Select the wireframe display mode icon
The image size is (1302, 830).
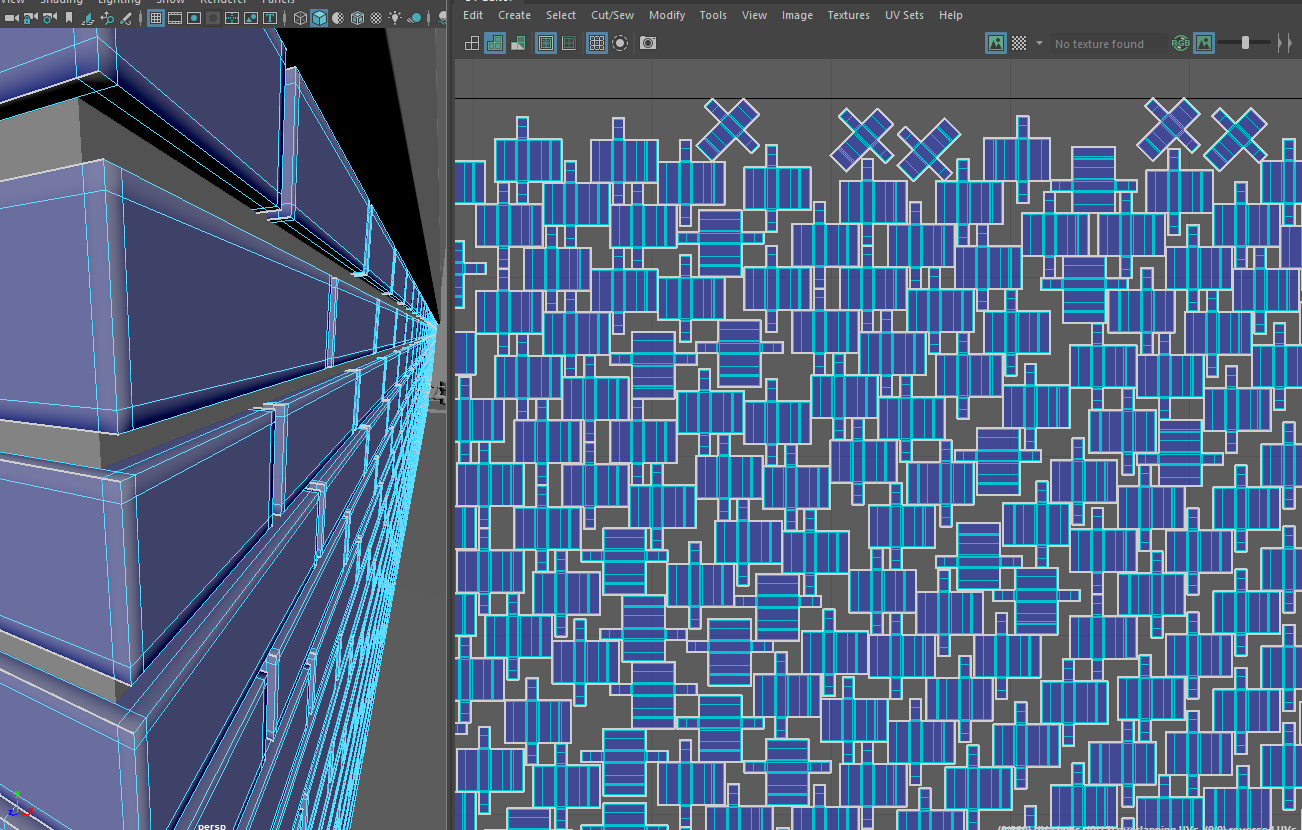pyautogui.click(x=301, y=17)
